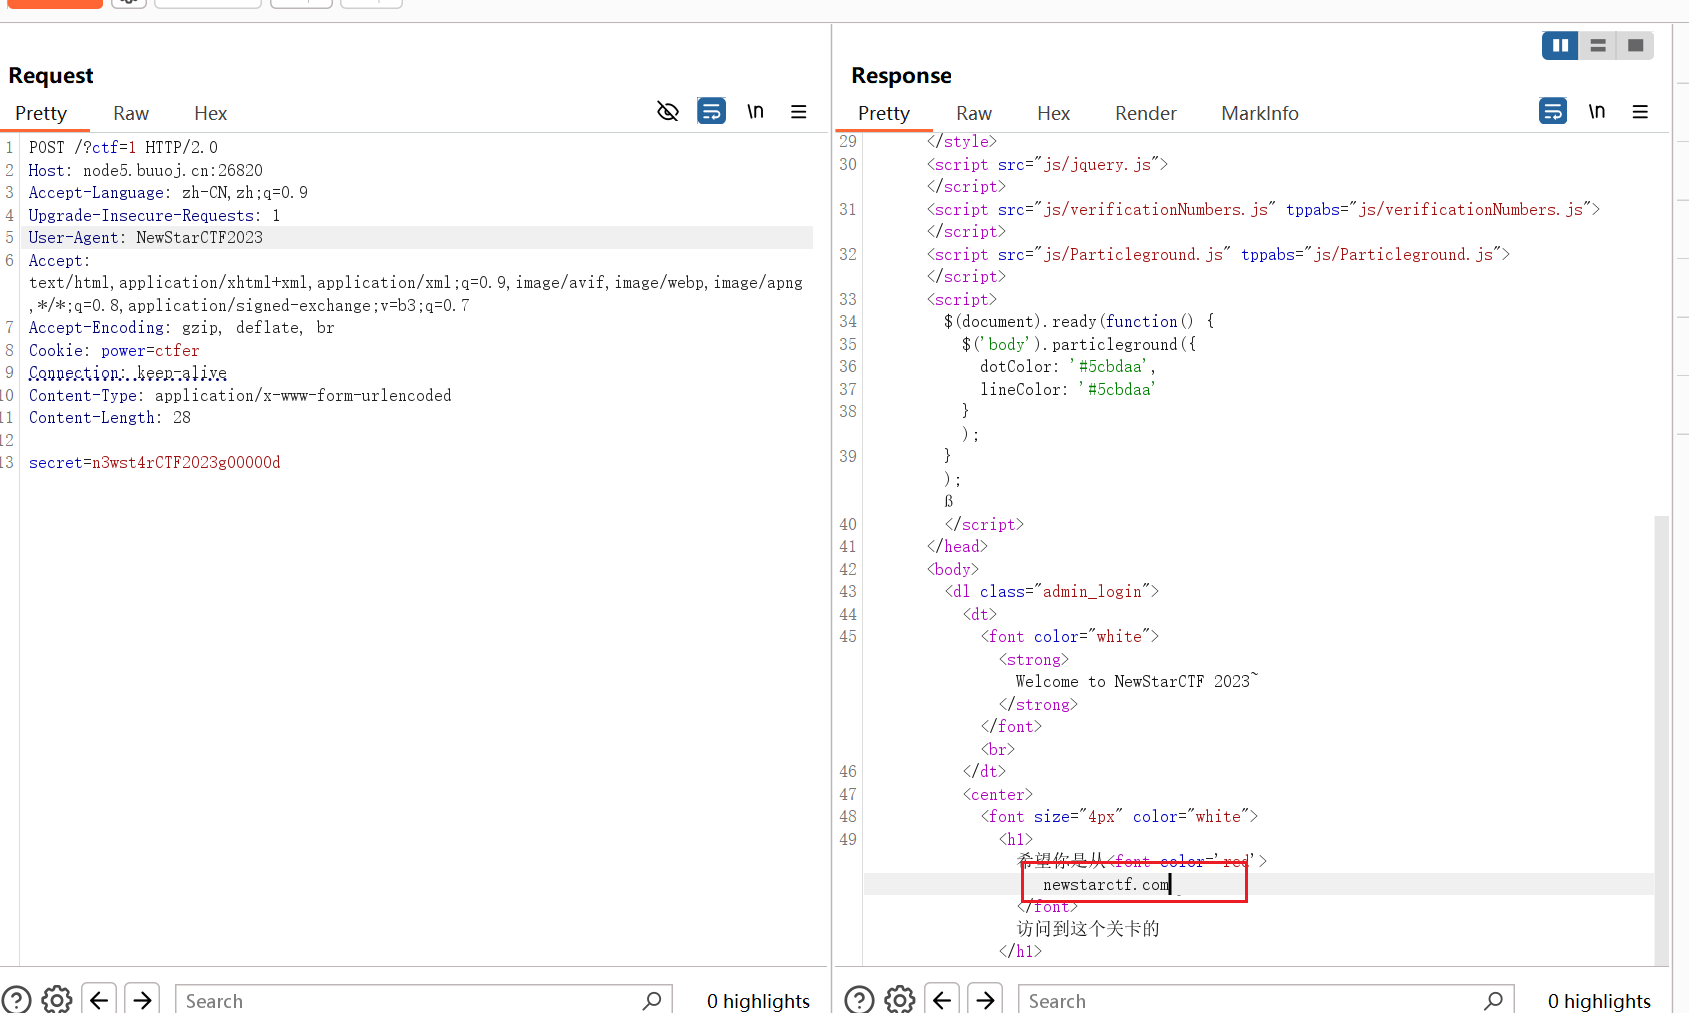Click the User-Agent NewStarCTF2023 header line
Screen dimensions: 1689x1013
(x=146, y=237)
